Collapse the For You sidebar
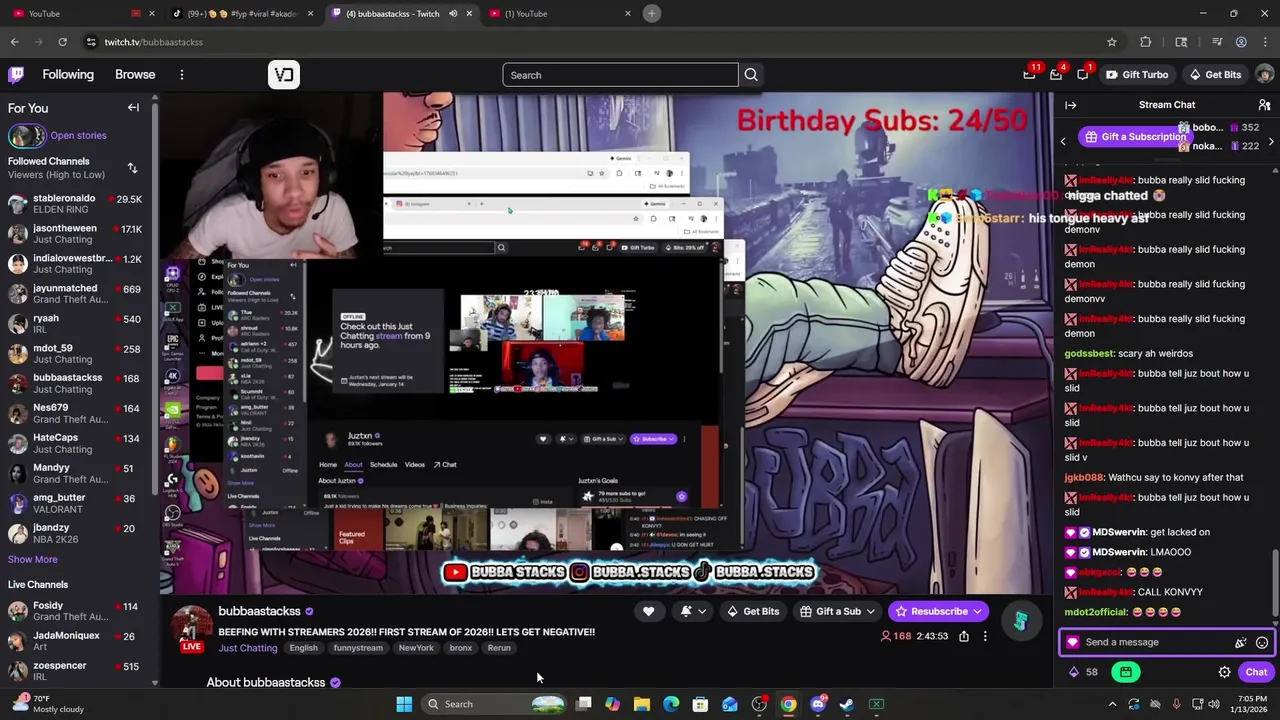Image resolution: width=1280 pixels, height=720 pixels. tap(133, 107)
